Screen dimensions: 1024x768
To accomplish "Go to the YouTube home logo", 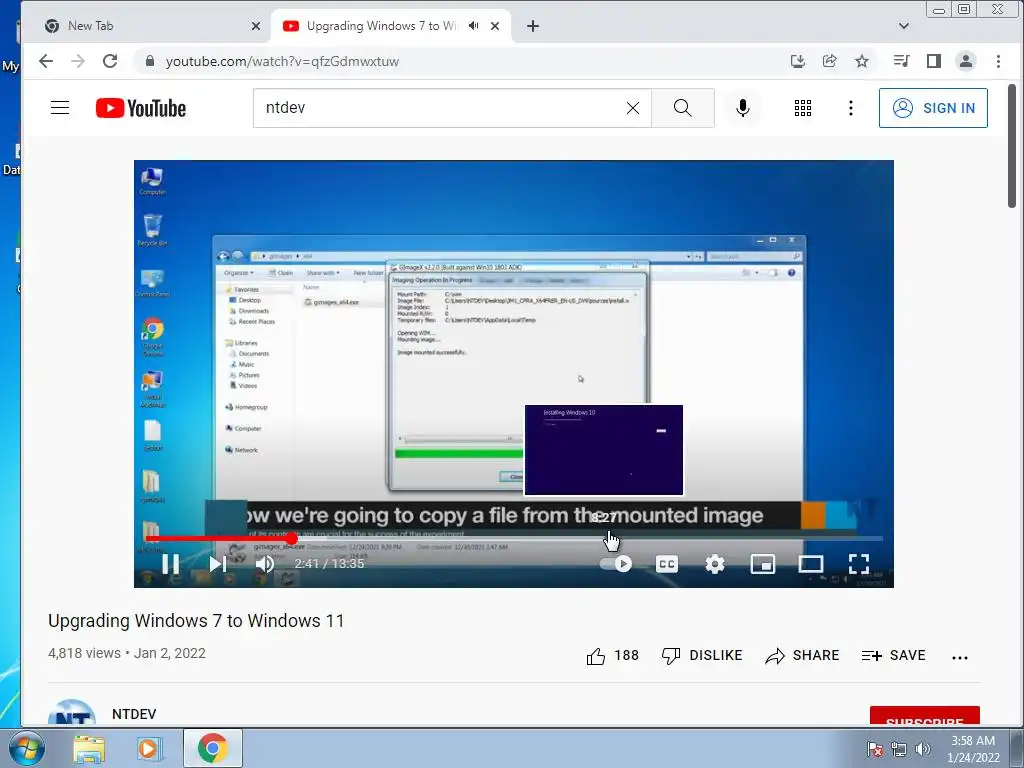I will 141,108.
